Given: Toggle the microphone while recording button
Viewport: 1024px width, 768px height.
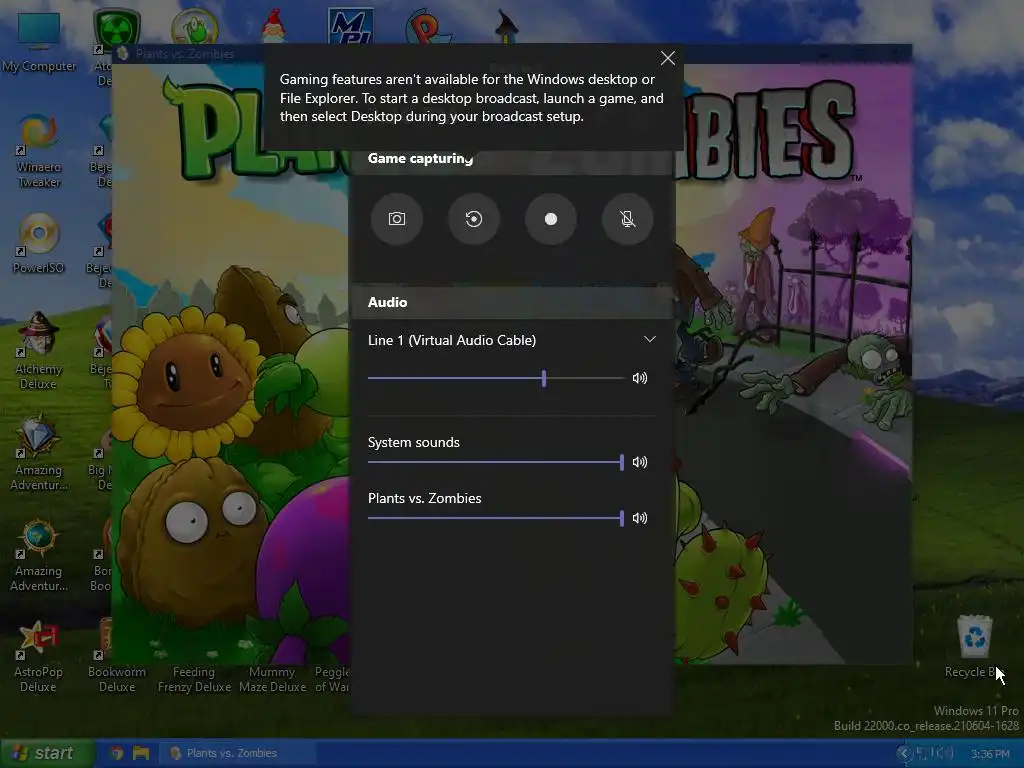Looking at the screenshot, I should tap(628, 219).
